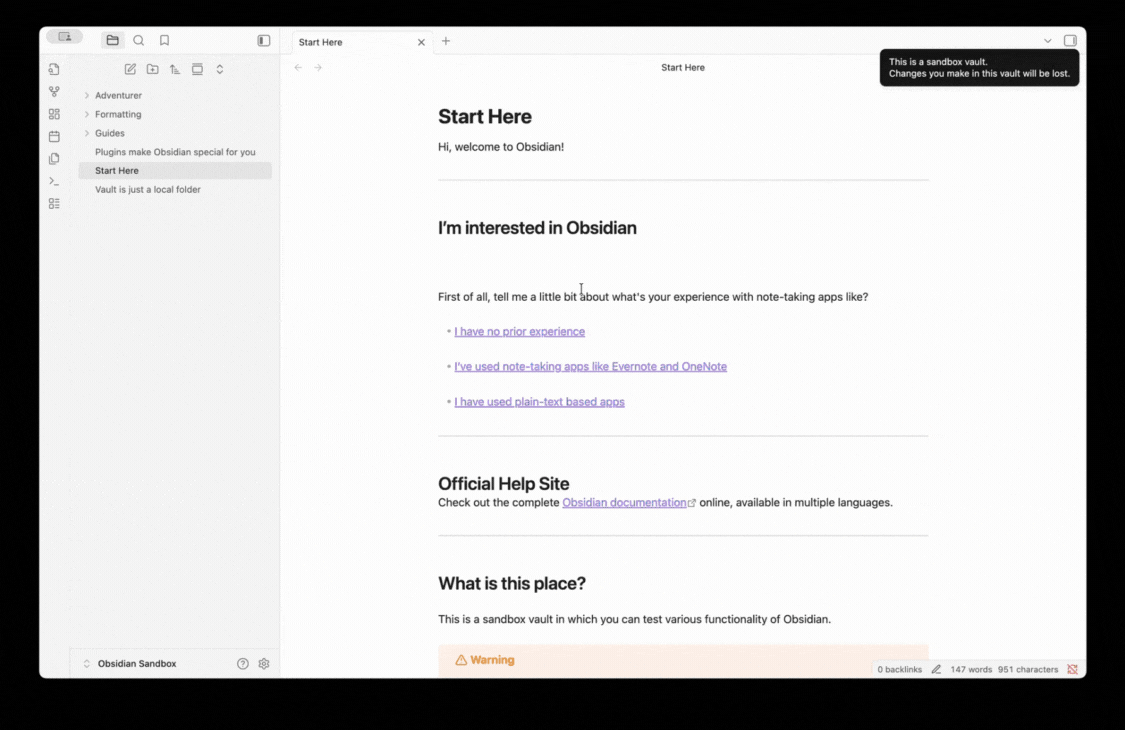Viewport: 1125px width, 730px height.
Task: Open help via question mark icon
Action: pos(243,664)
